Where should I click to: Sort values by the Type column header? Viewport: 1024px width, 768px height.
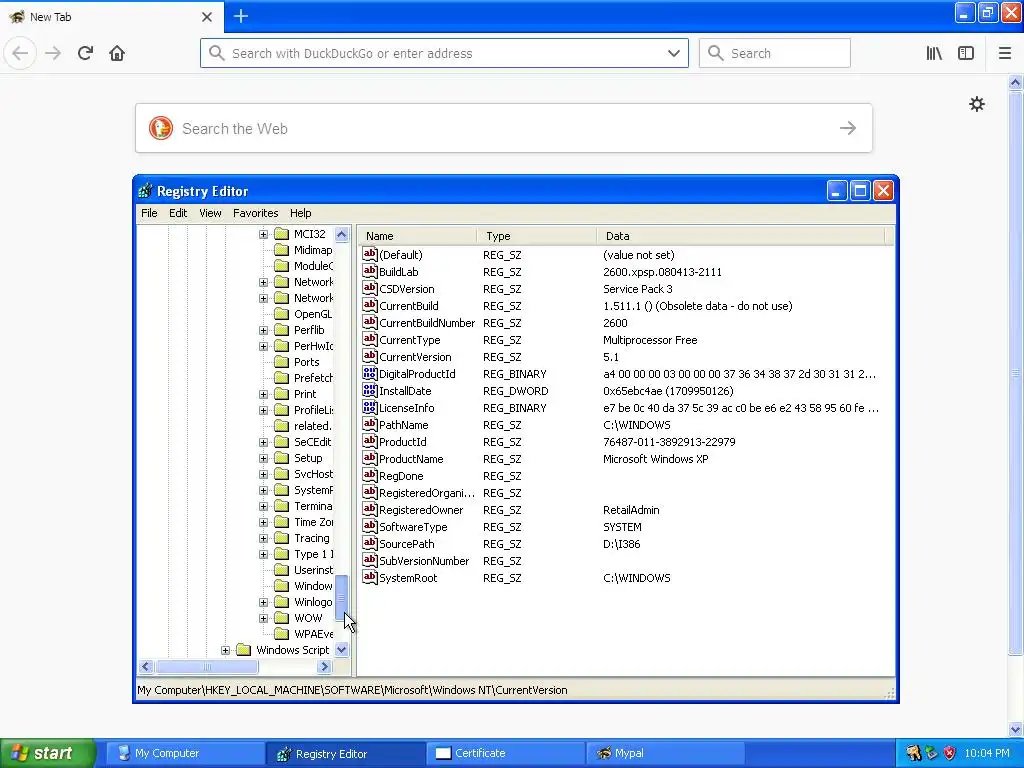tap(537, 236)
